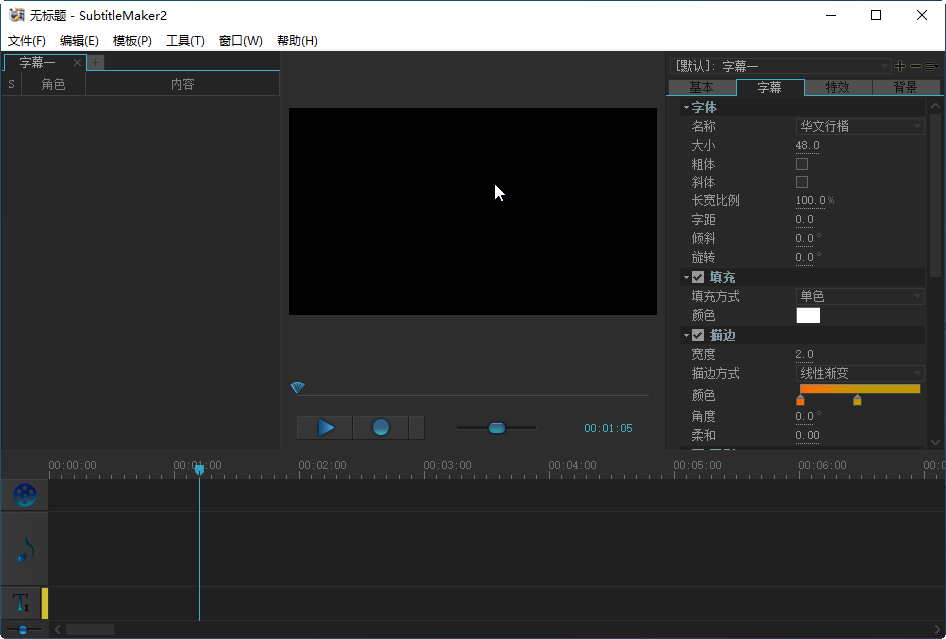
Task: Open the 描边方式 线性渐变 dropdown
Action: [x=860, y=374]
